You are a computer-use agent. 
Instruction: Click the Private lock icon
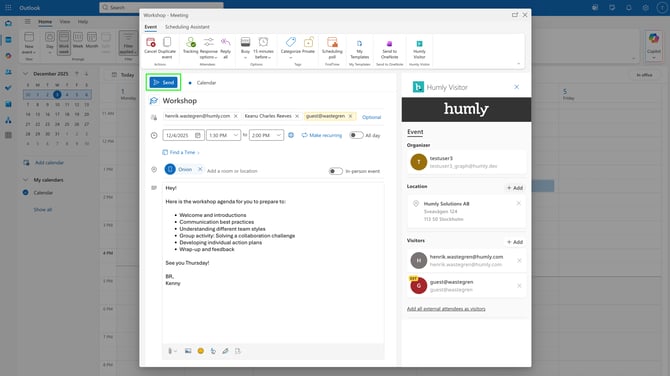pos(308,42)
